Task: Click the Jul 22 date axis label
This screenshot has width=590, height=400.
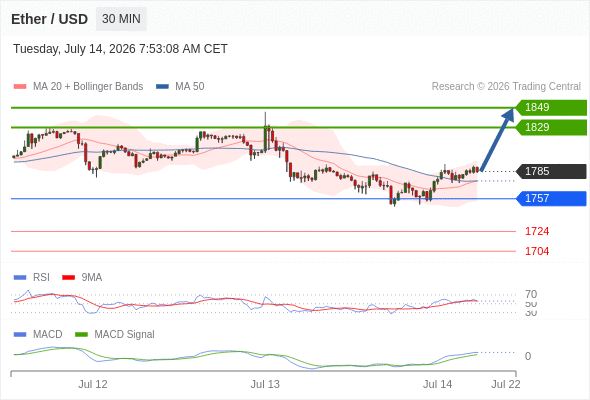Action: click(x=506, y=385)
